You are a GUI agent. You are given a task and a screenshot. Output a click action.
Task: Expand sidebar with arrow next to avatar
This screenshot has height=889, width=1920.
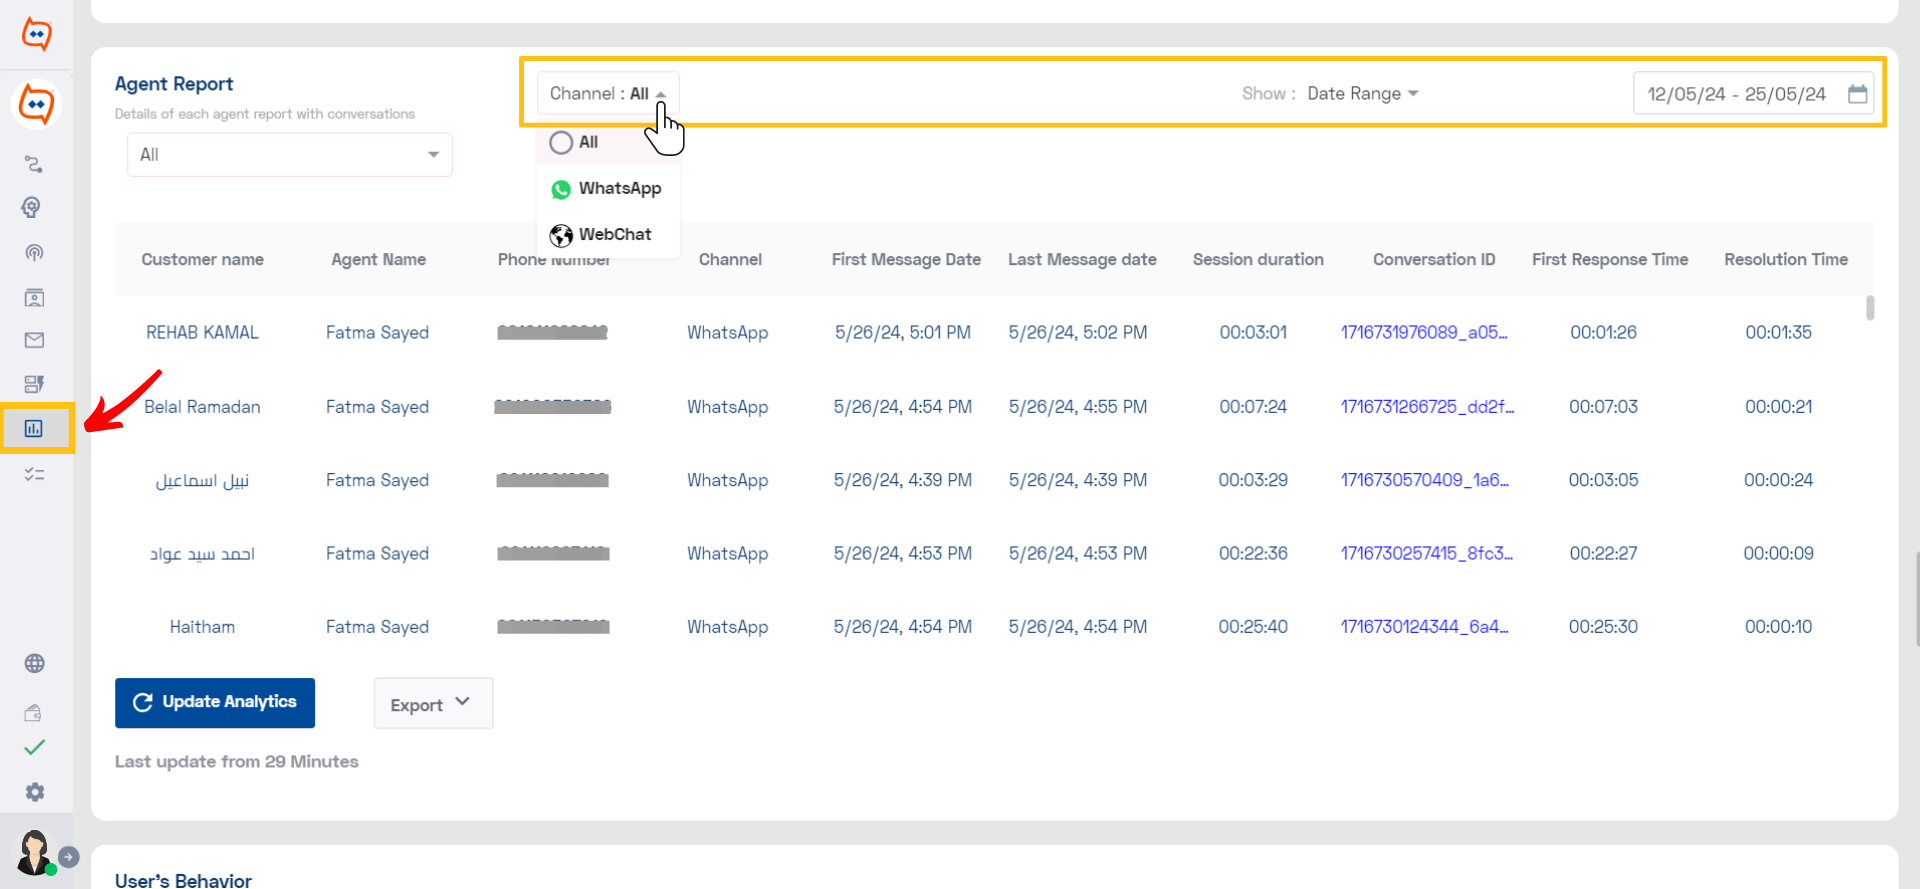pos(69,857)
